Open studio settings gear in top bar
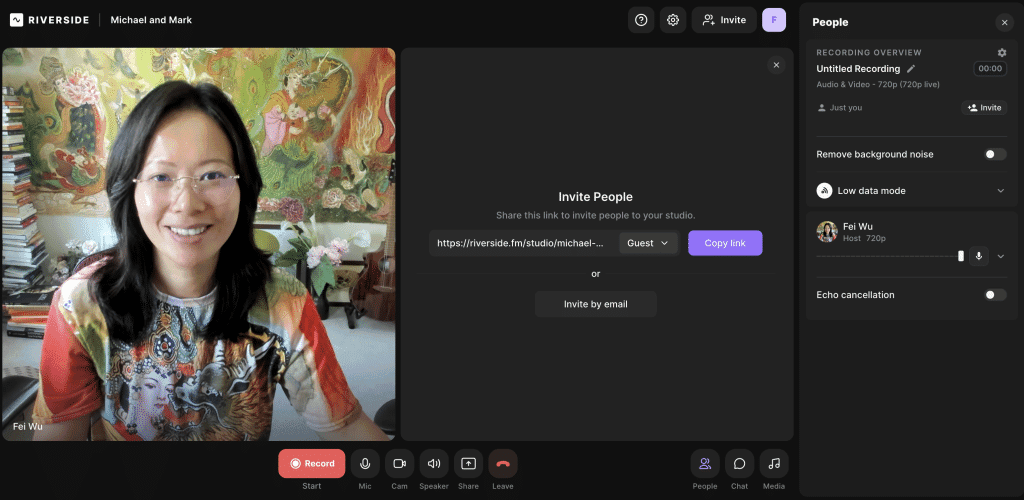 [673, 20]
